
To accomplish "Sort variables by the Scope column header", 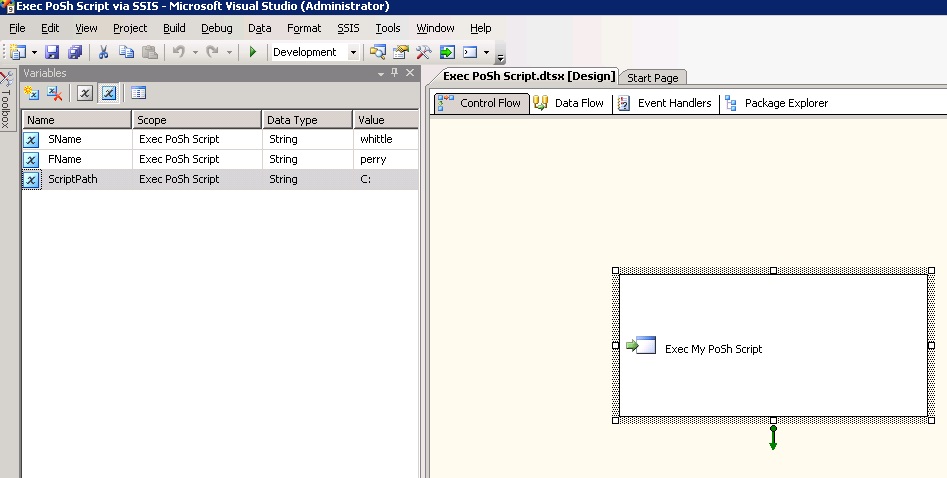I will tap(197, 120).
